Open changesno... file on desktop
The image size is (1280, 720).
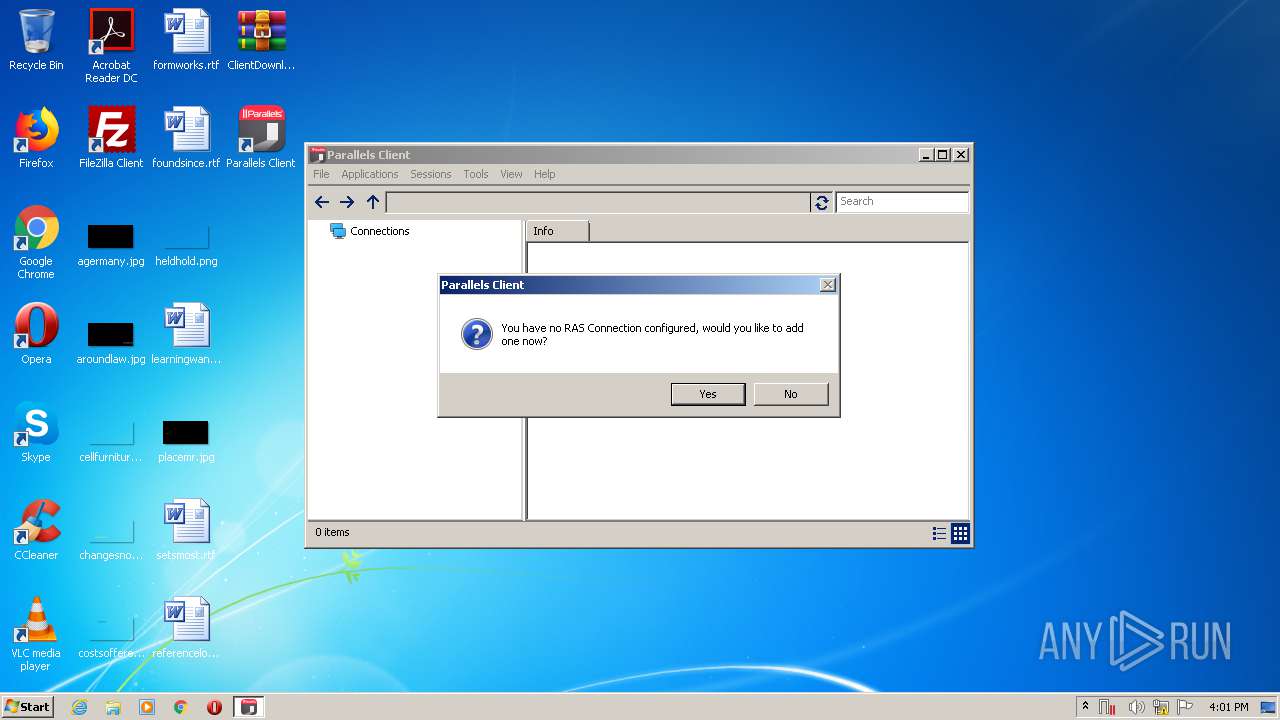tap(111, 539)
